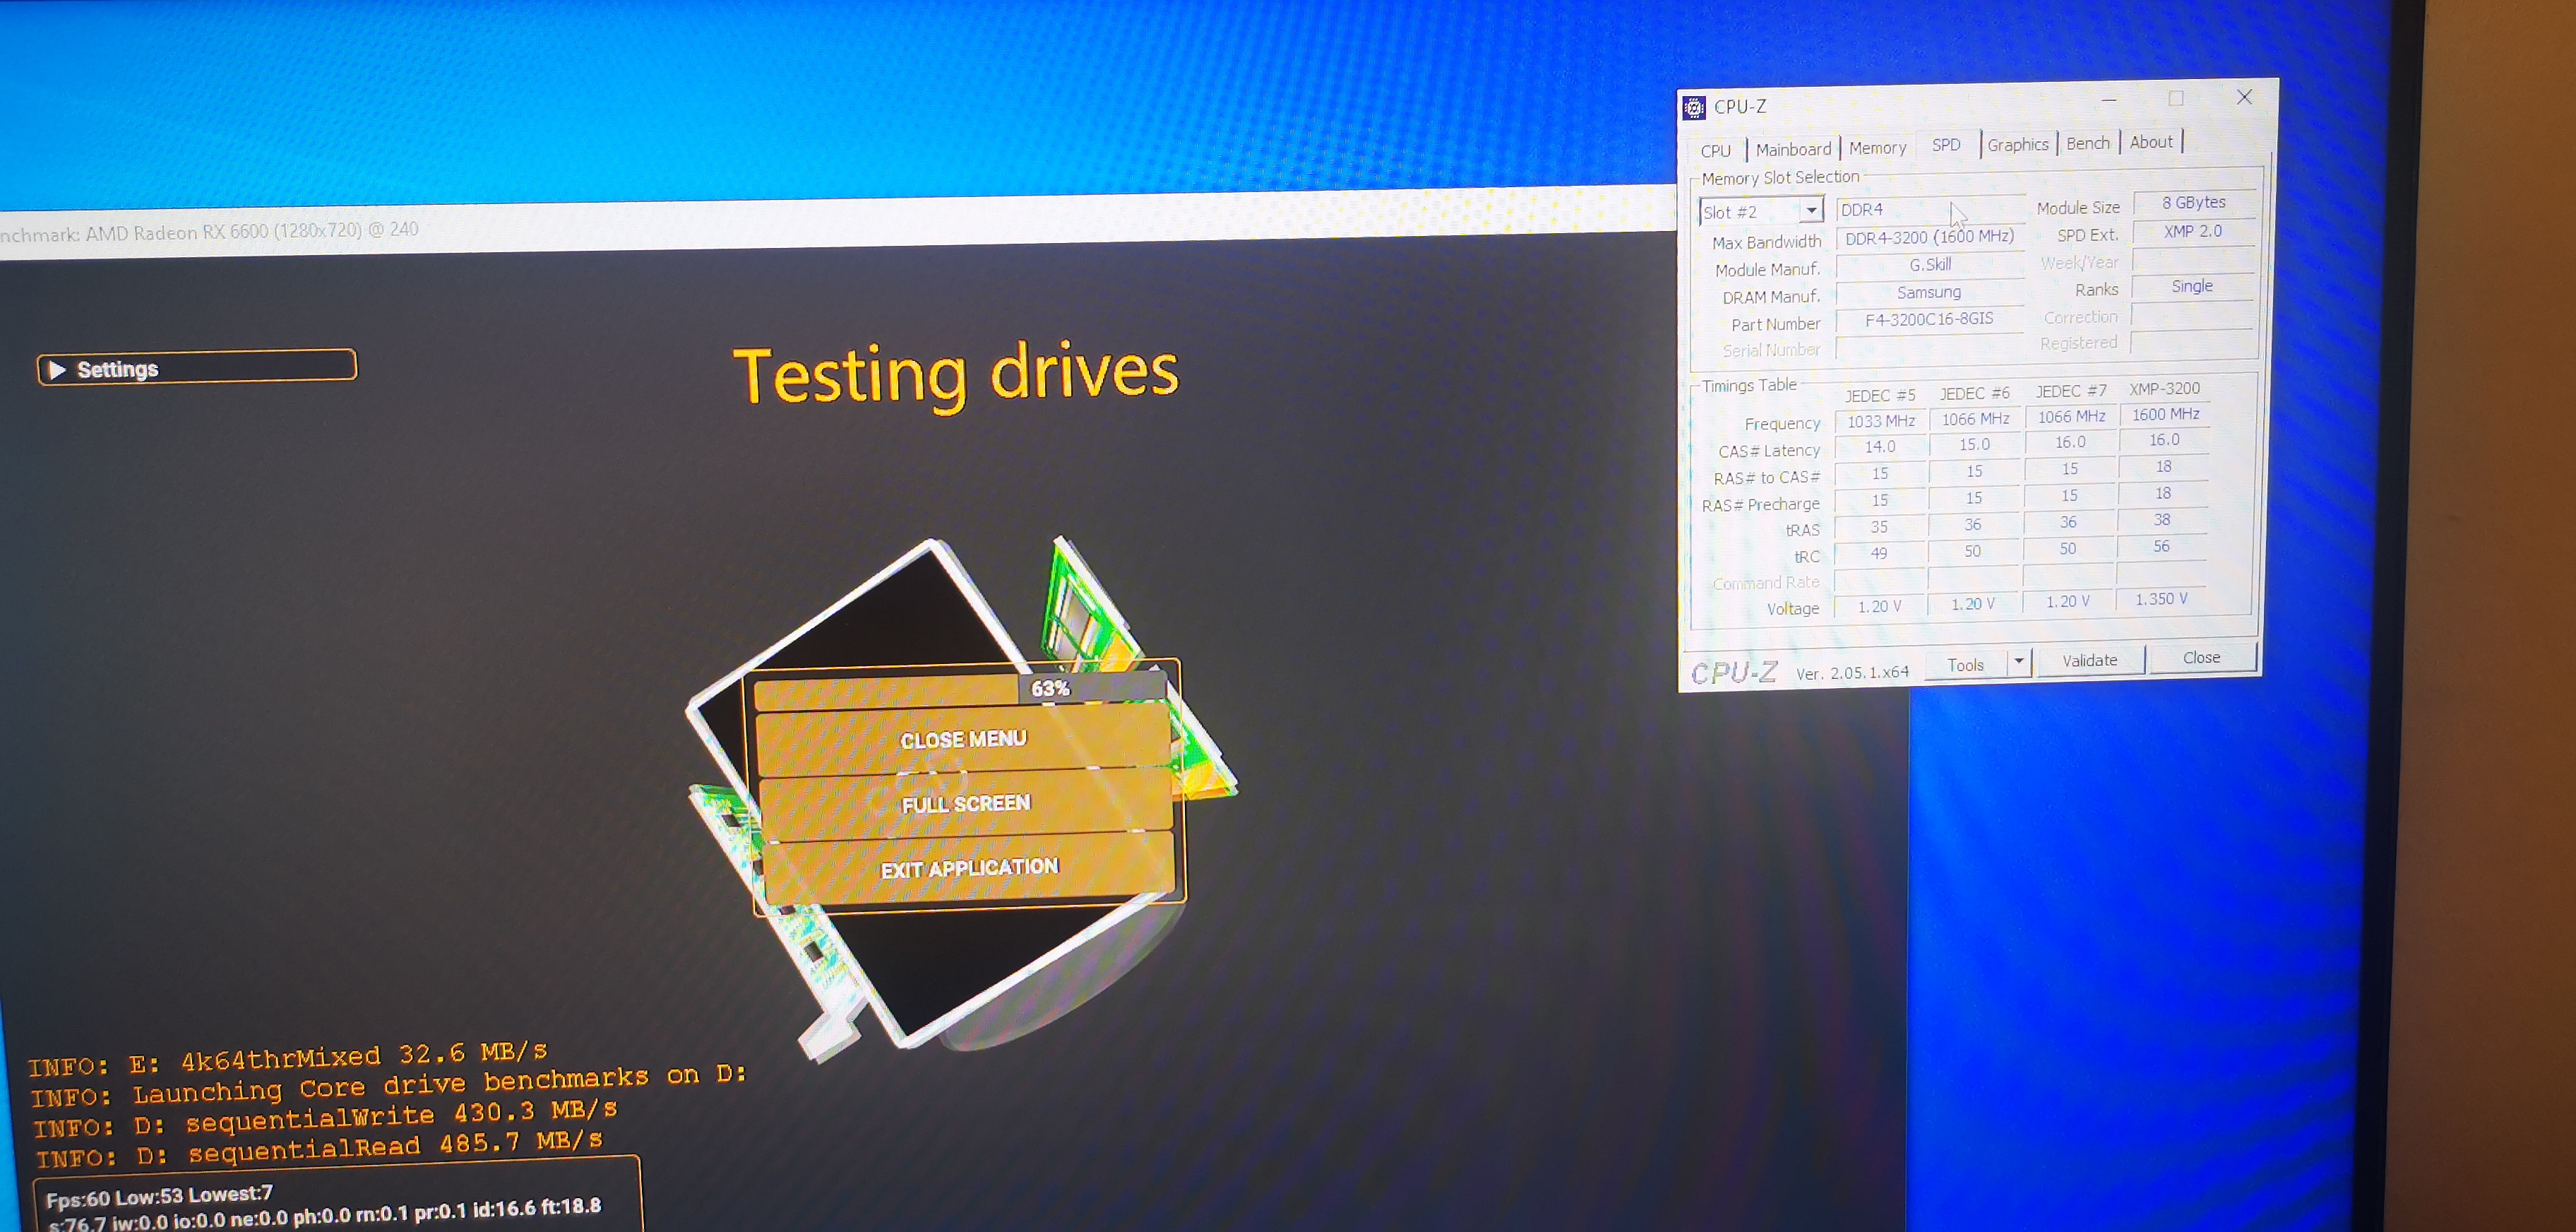Viewport: 2576px width, 1232px height.
Task: Show the About tab
Action: [x=2150, y=143]
